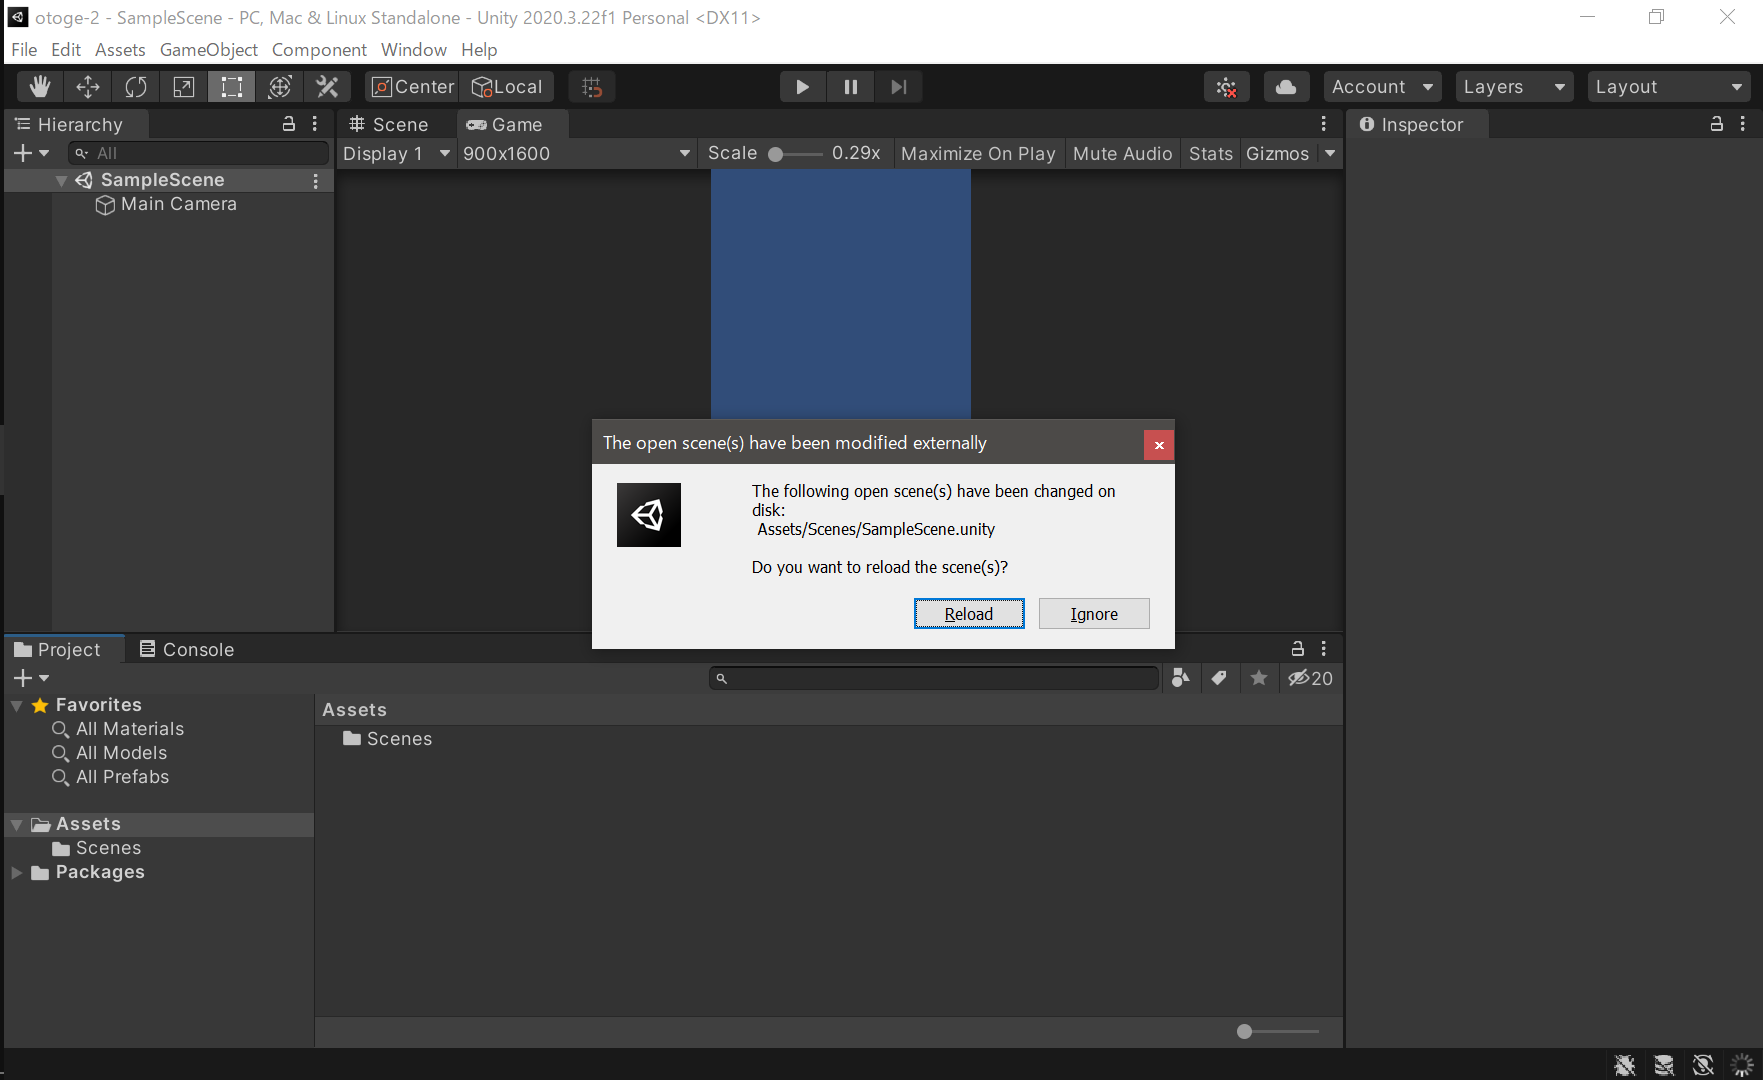Open Project create dropdown

coord(31,678)
